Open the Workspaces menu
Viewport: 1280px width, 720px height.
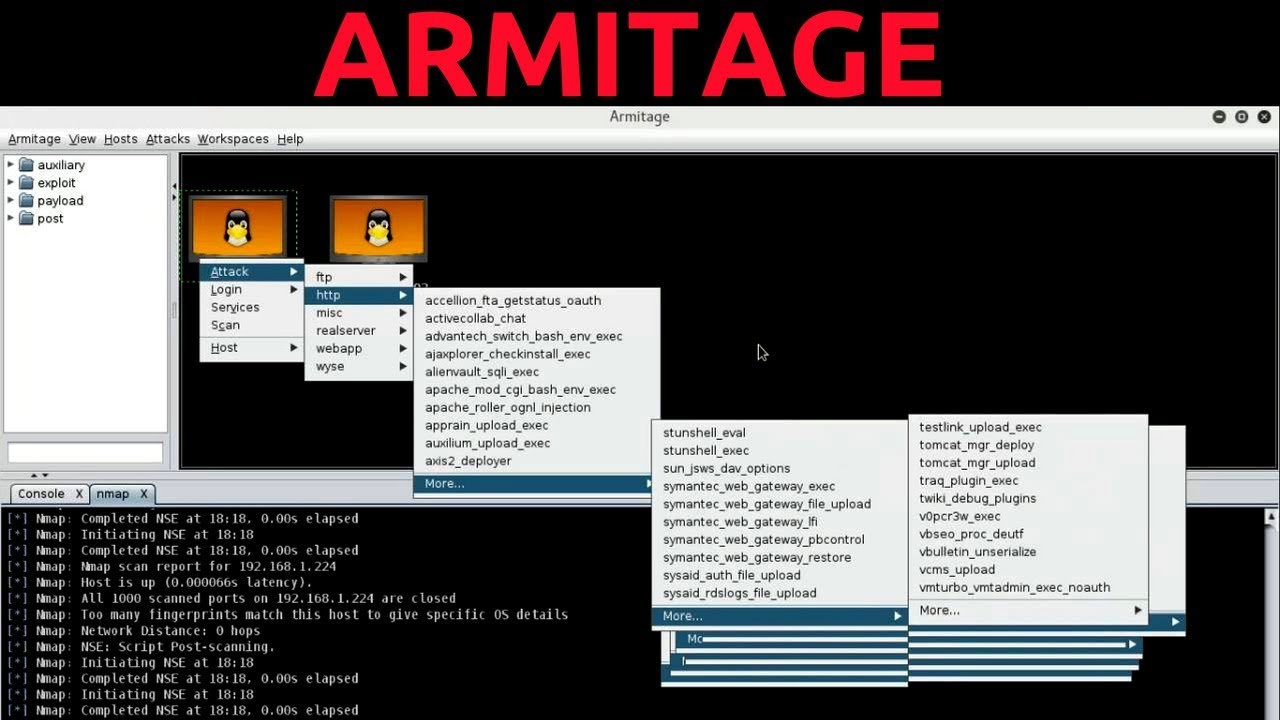point(233,139)
